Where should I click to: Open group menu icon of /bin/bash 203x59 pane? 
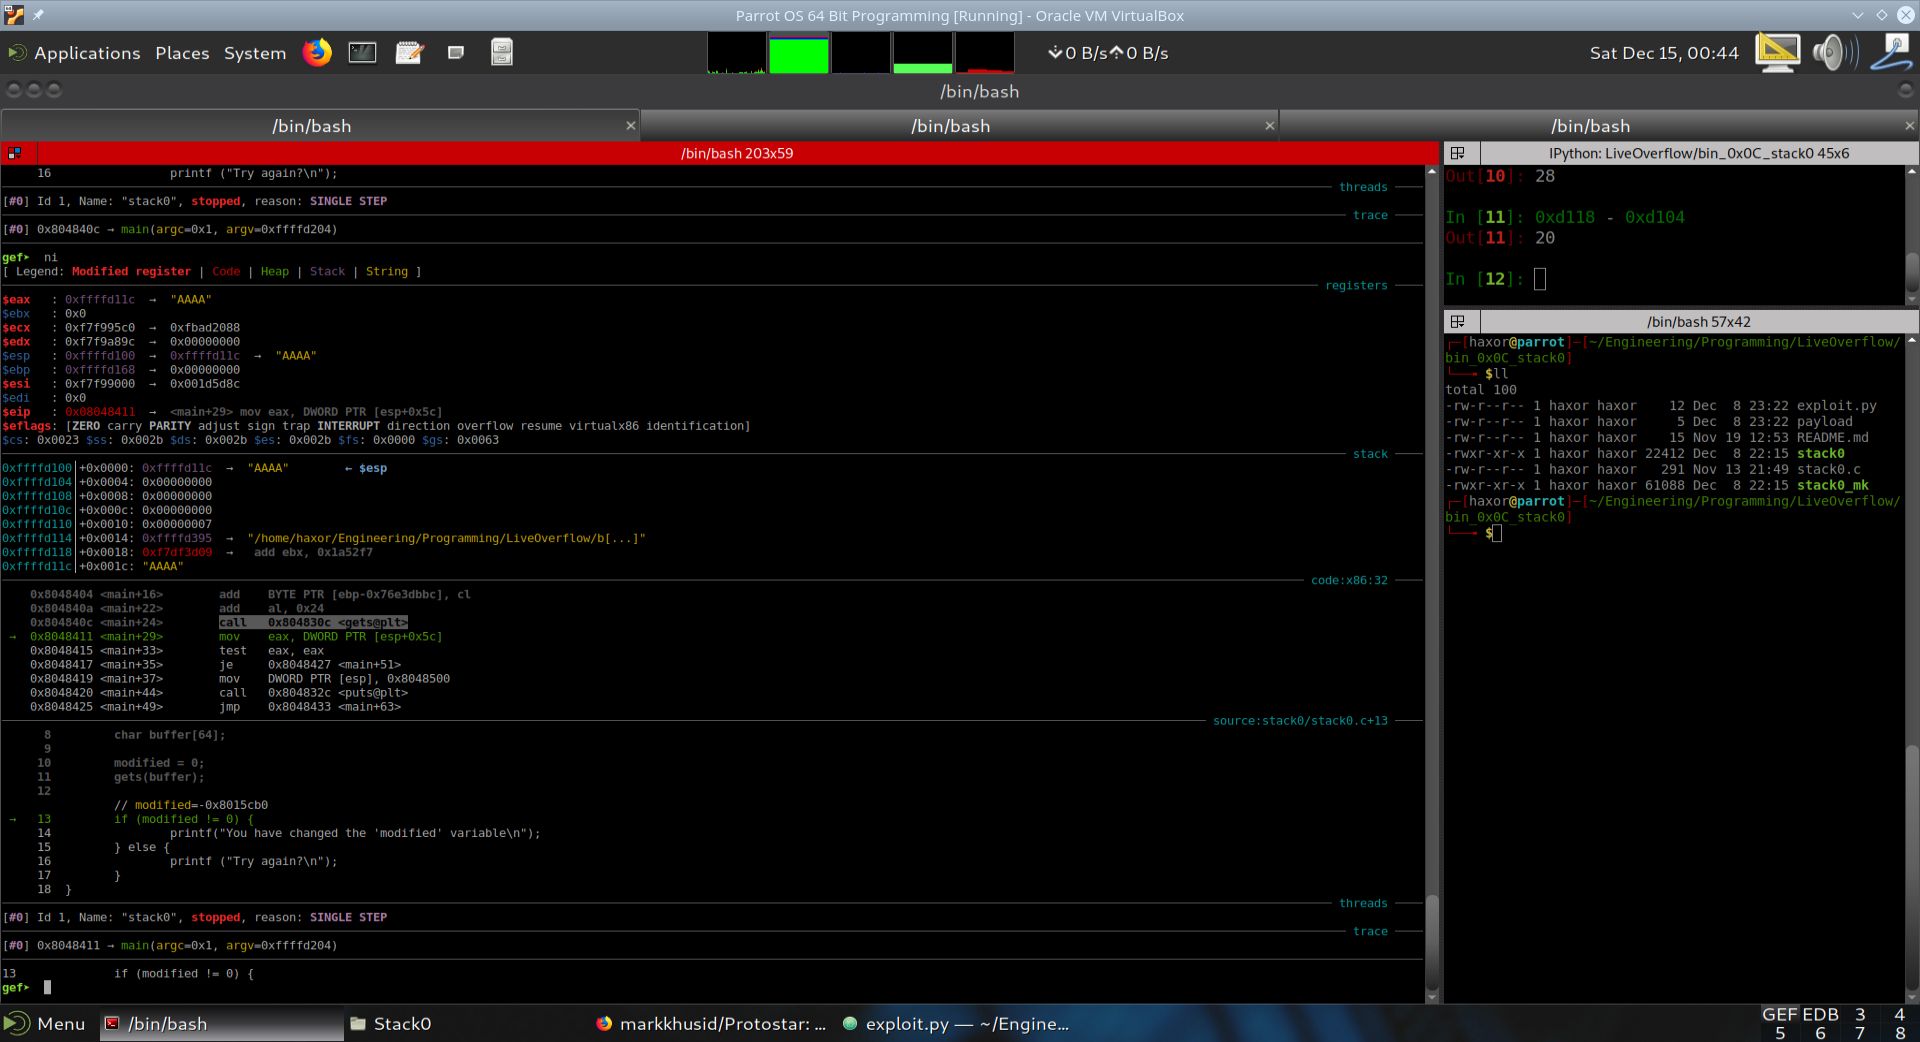tap(15, 153)
